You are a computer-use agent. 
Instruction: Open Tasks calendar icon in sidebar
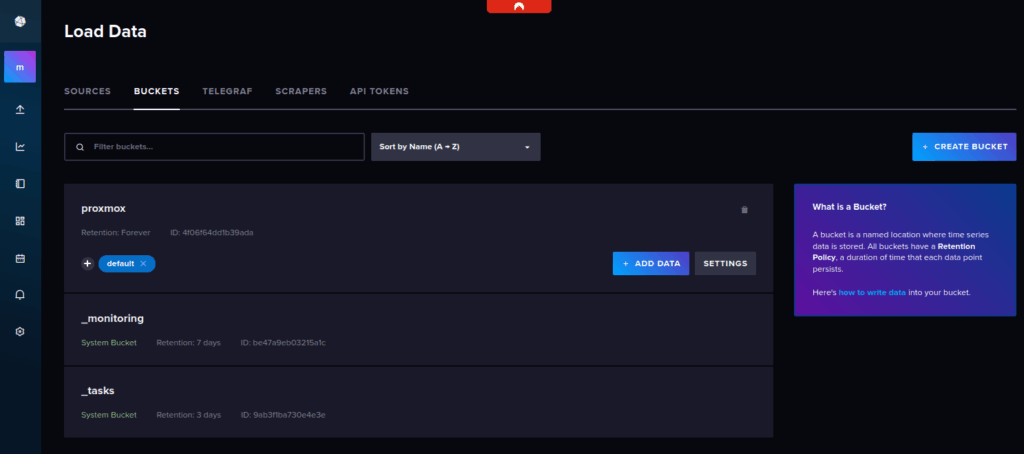(x=20, y=258)
